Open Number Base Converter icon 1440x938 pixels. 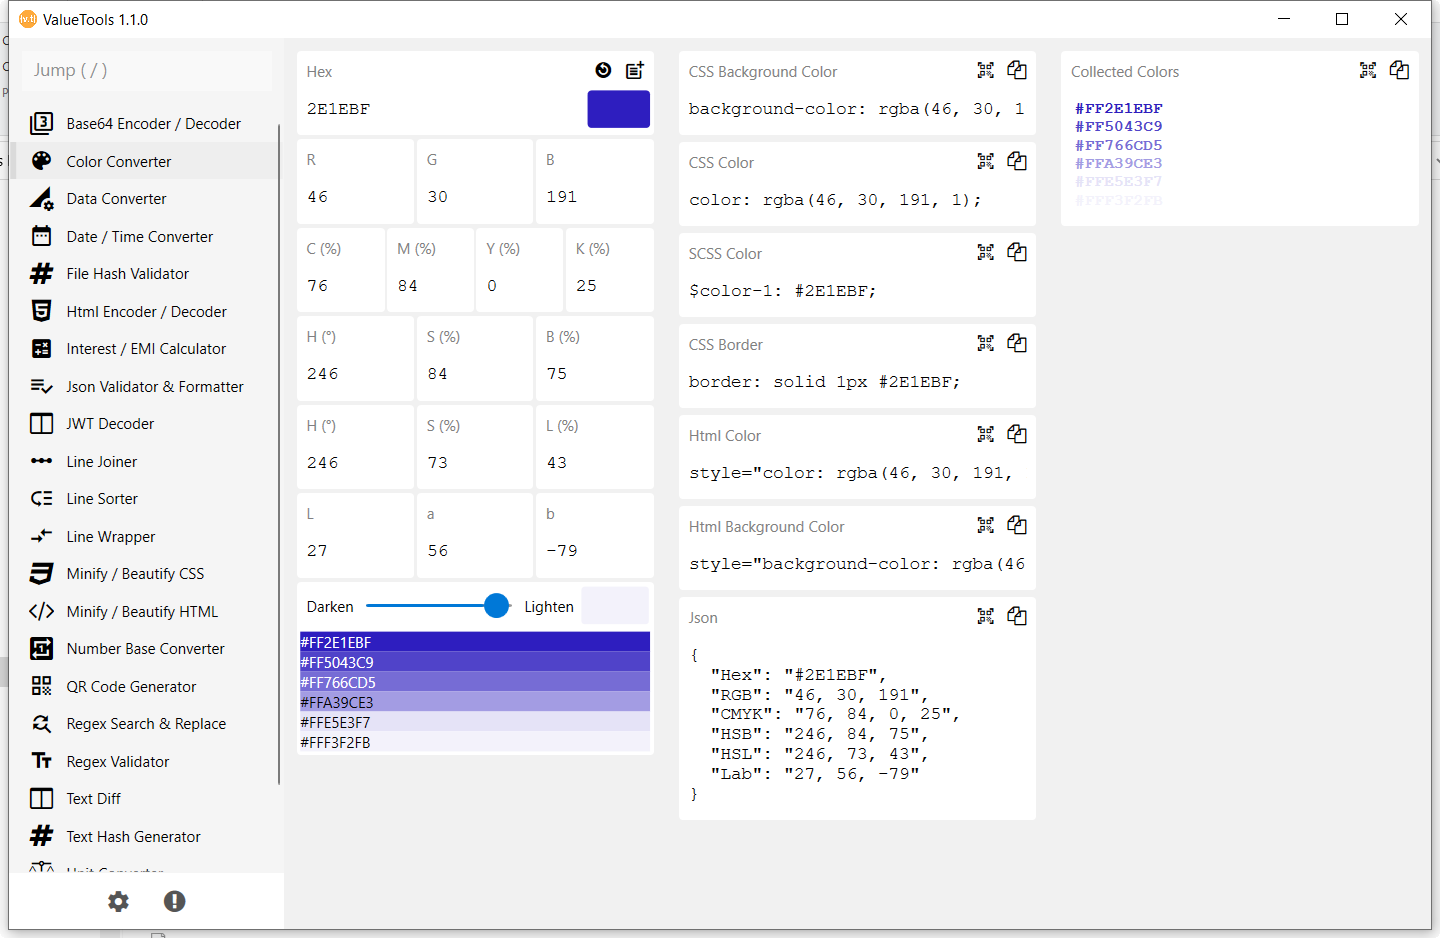click(x=41, y=649)
